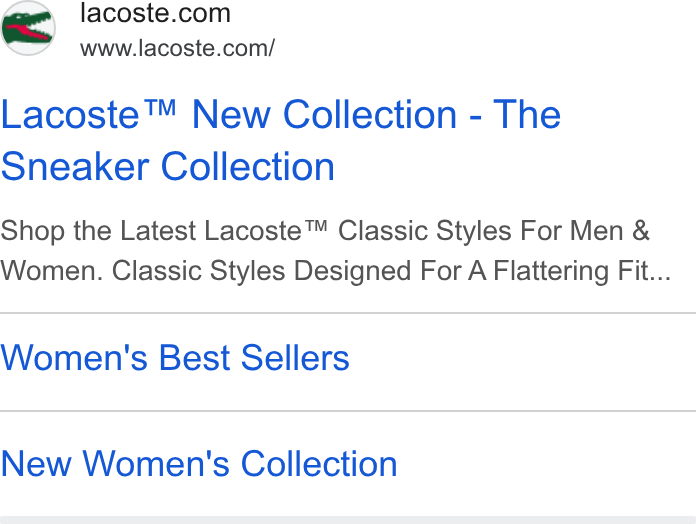This screenshot has height=524, width=696.
Task: Open the Lacoste New Collection headline link
Action: point(281,140)
